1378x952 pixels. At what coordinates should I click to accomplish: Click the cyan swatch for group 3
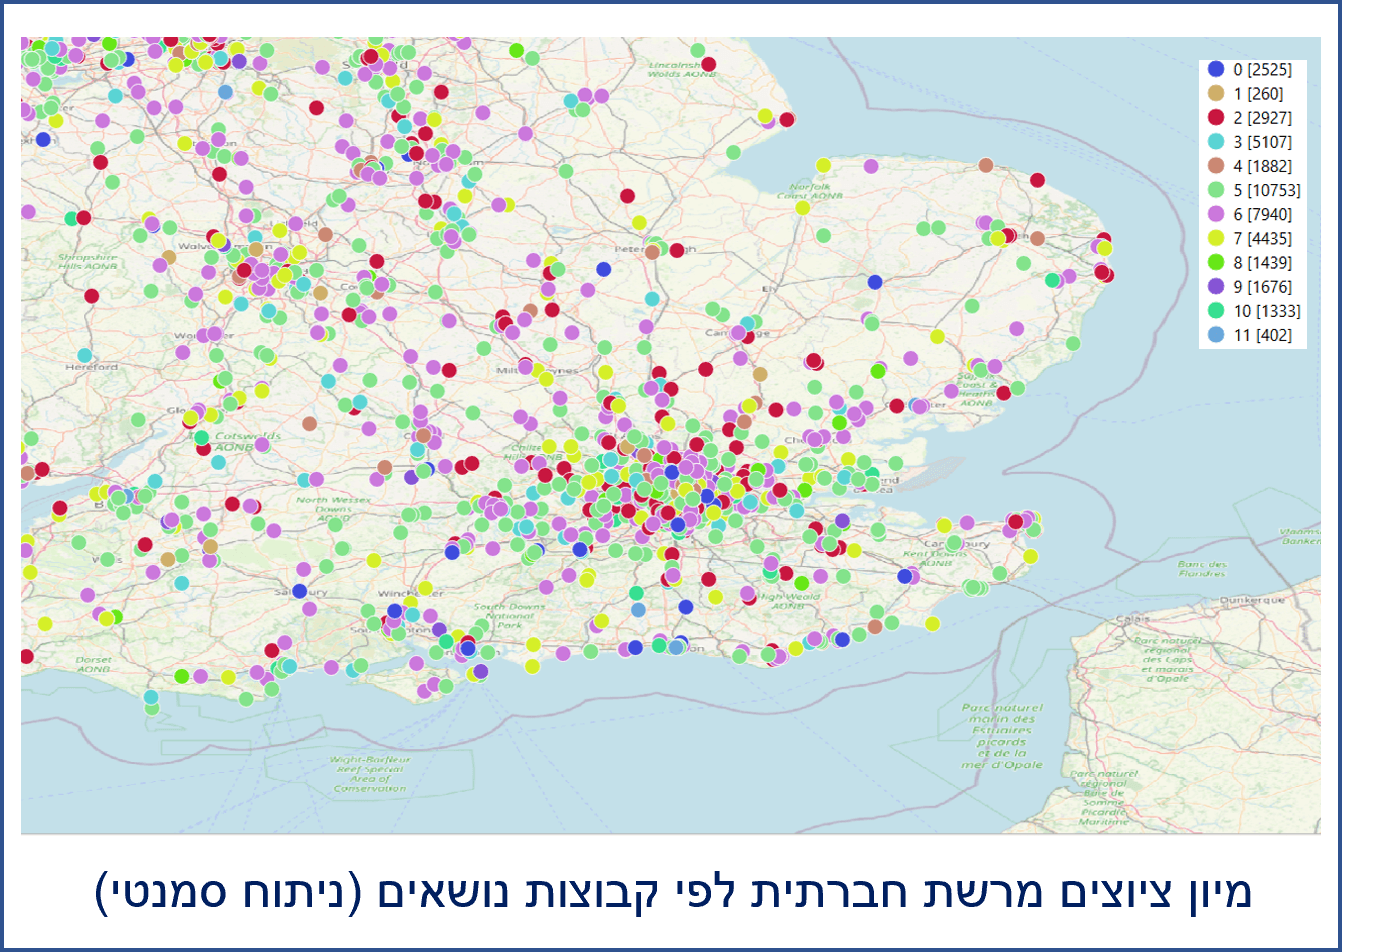pyautogui.click(x=1216, y=142)
